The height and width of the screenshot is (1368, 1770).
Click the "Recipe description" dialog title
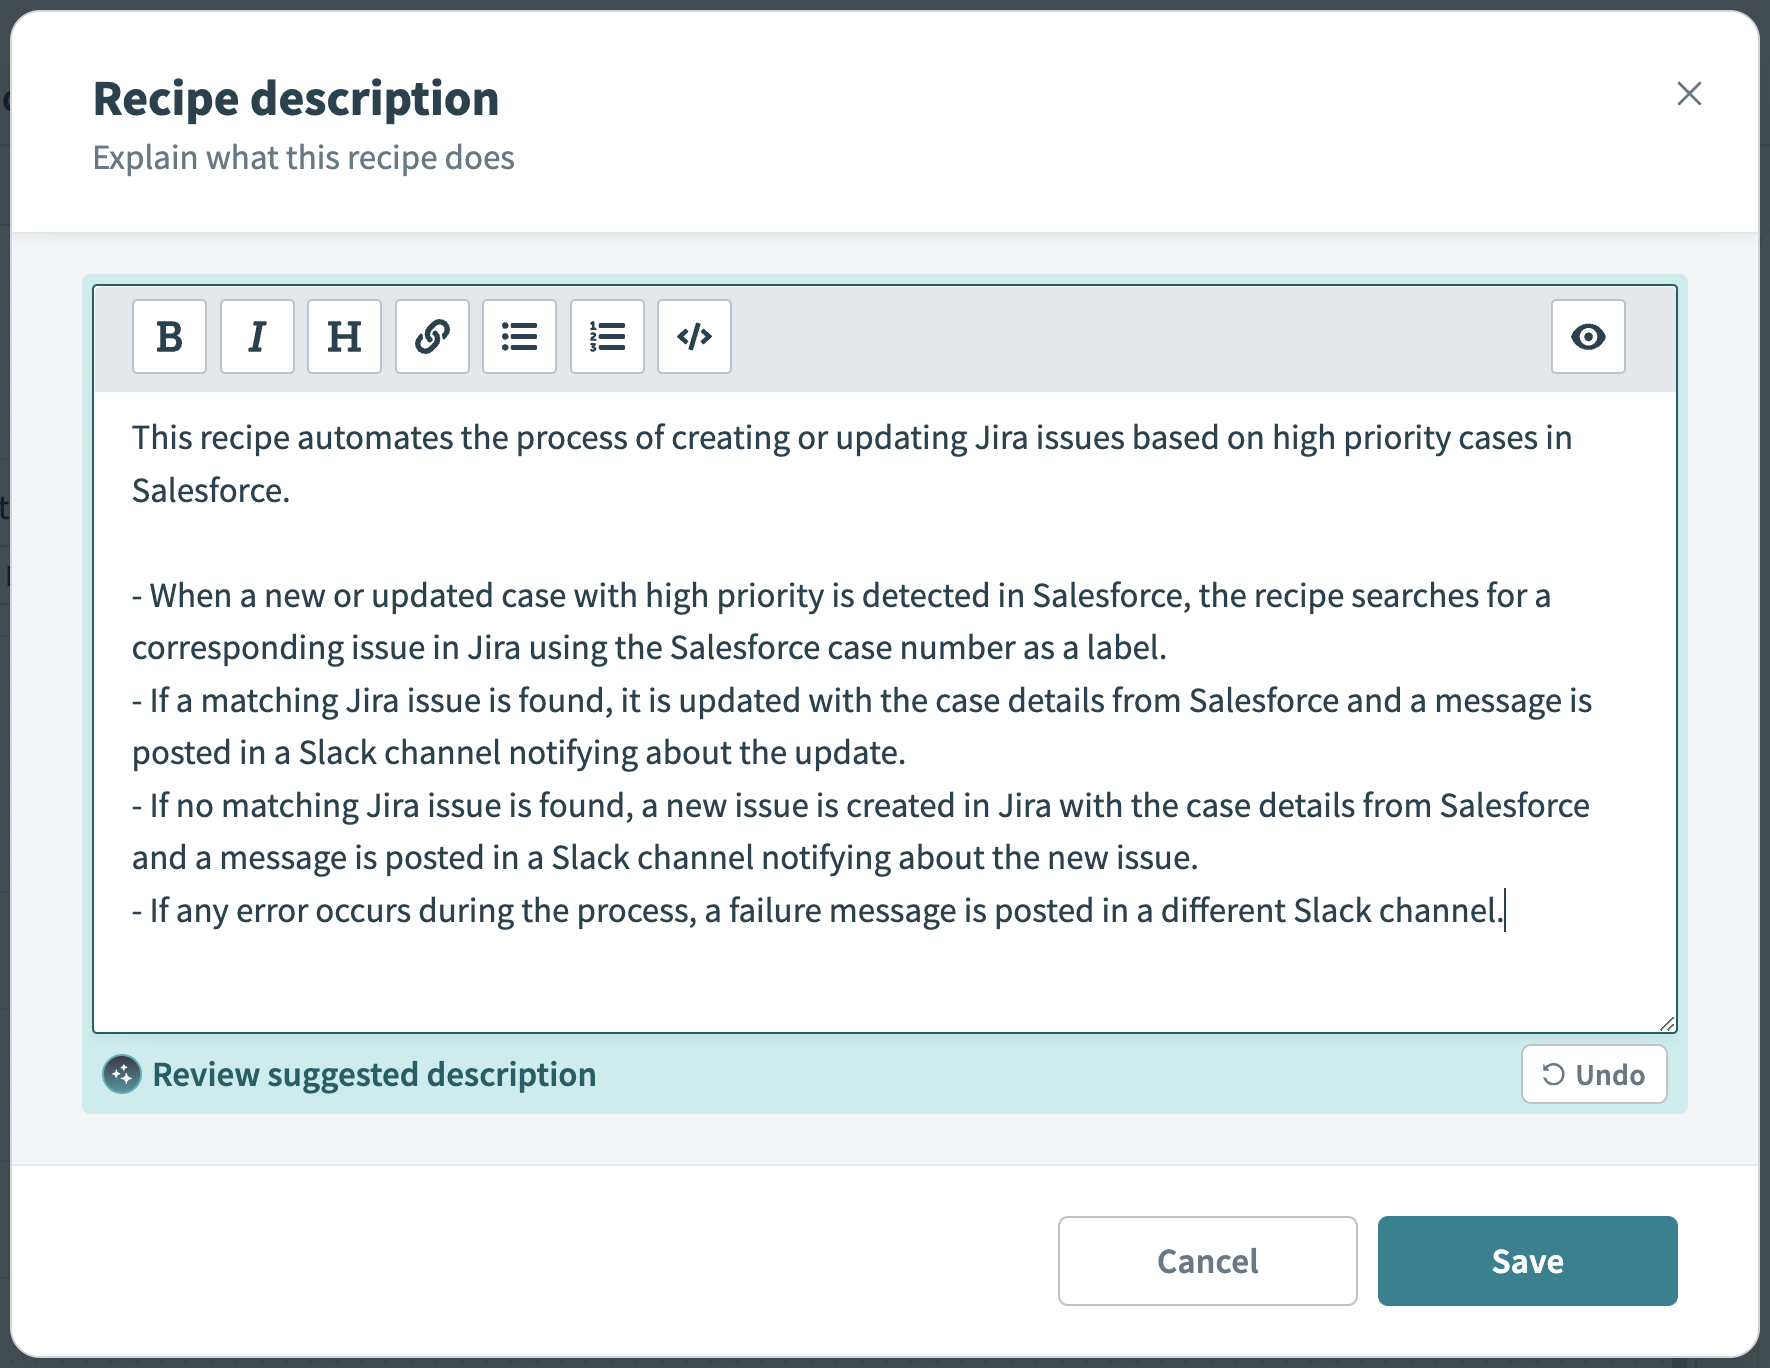click(296, 99)
